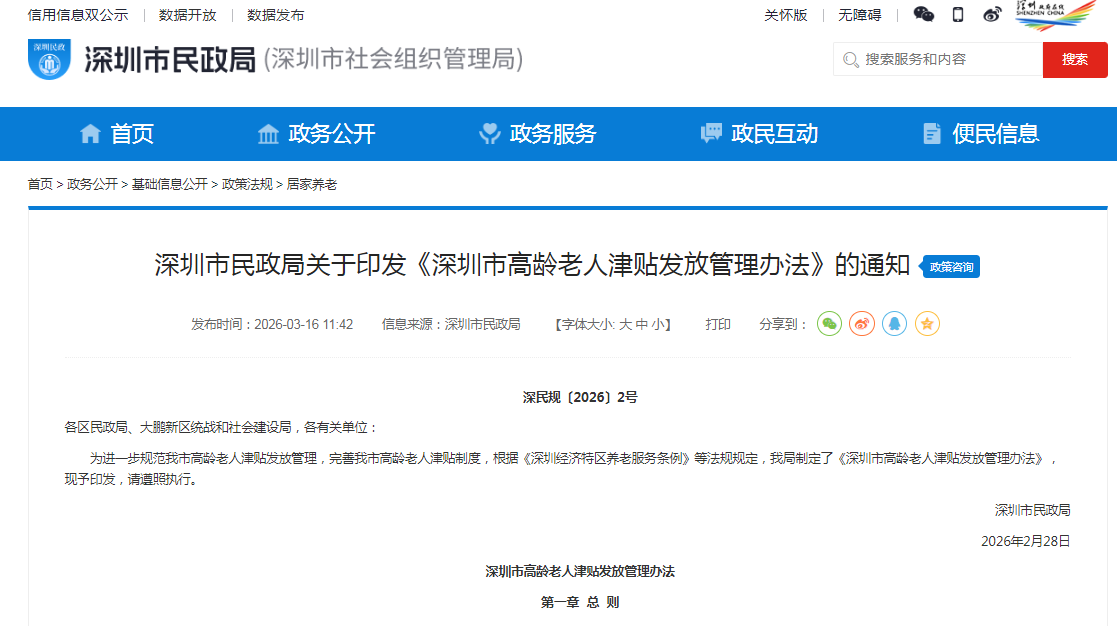Click the Shenzhen China colorful logo
The width and height of the screenshot is (1117, 626).
tap(1056, 16)
